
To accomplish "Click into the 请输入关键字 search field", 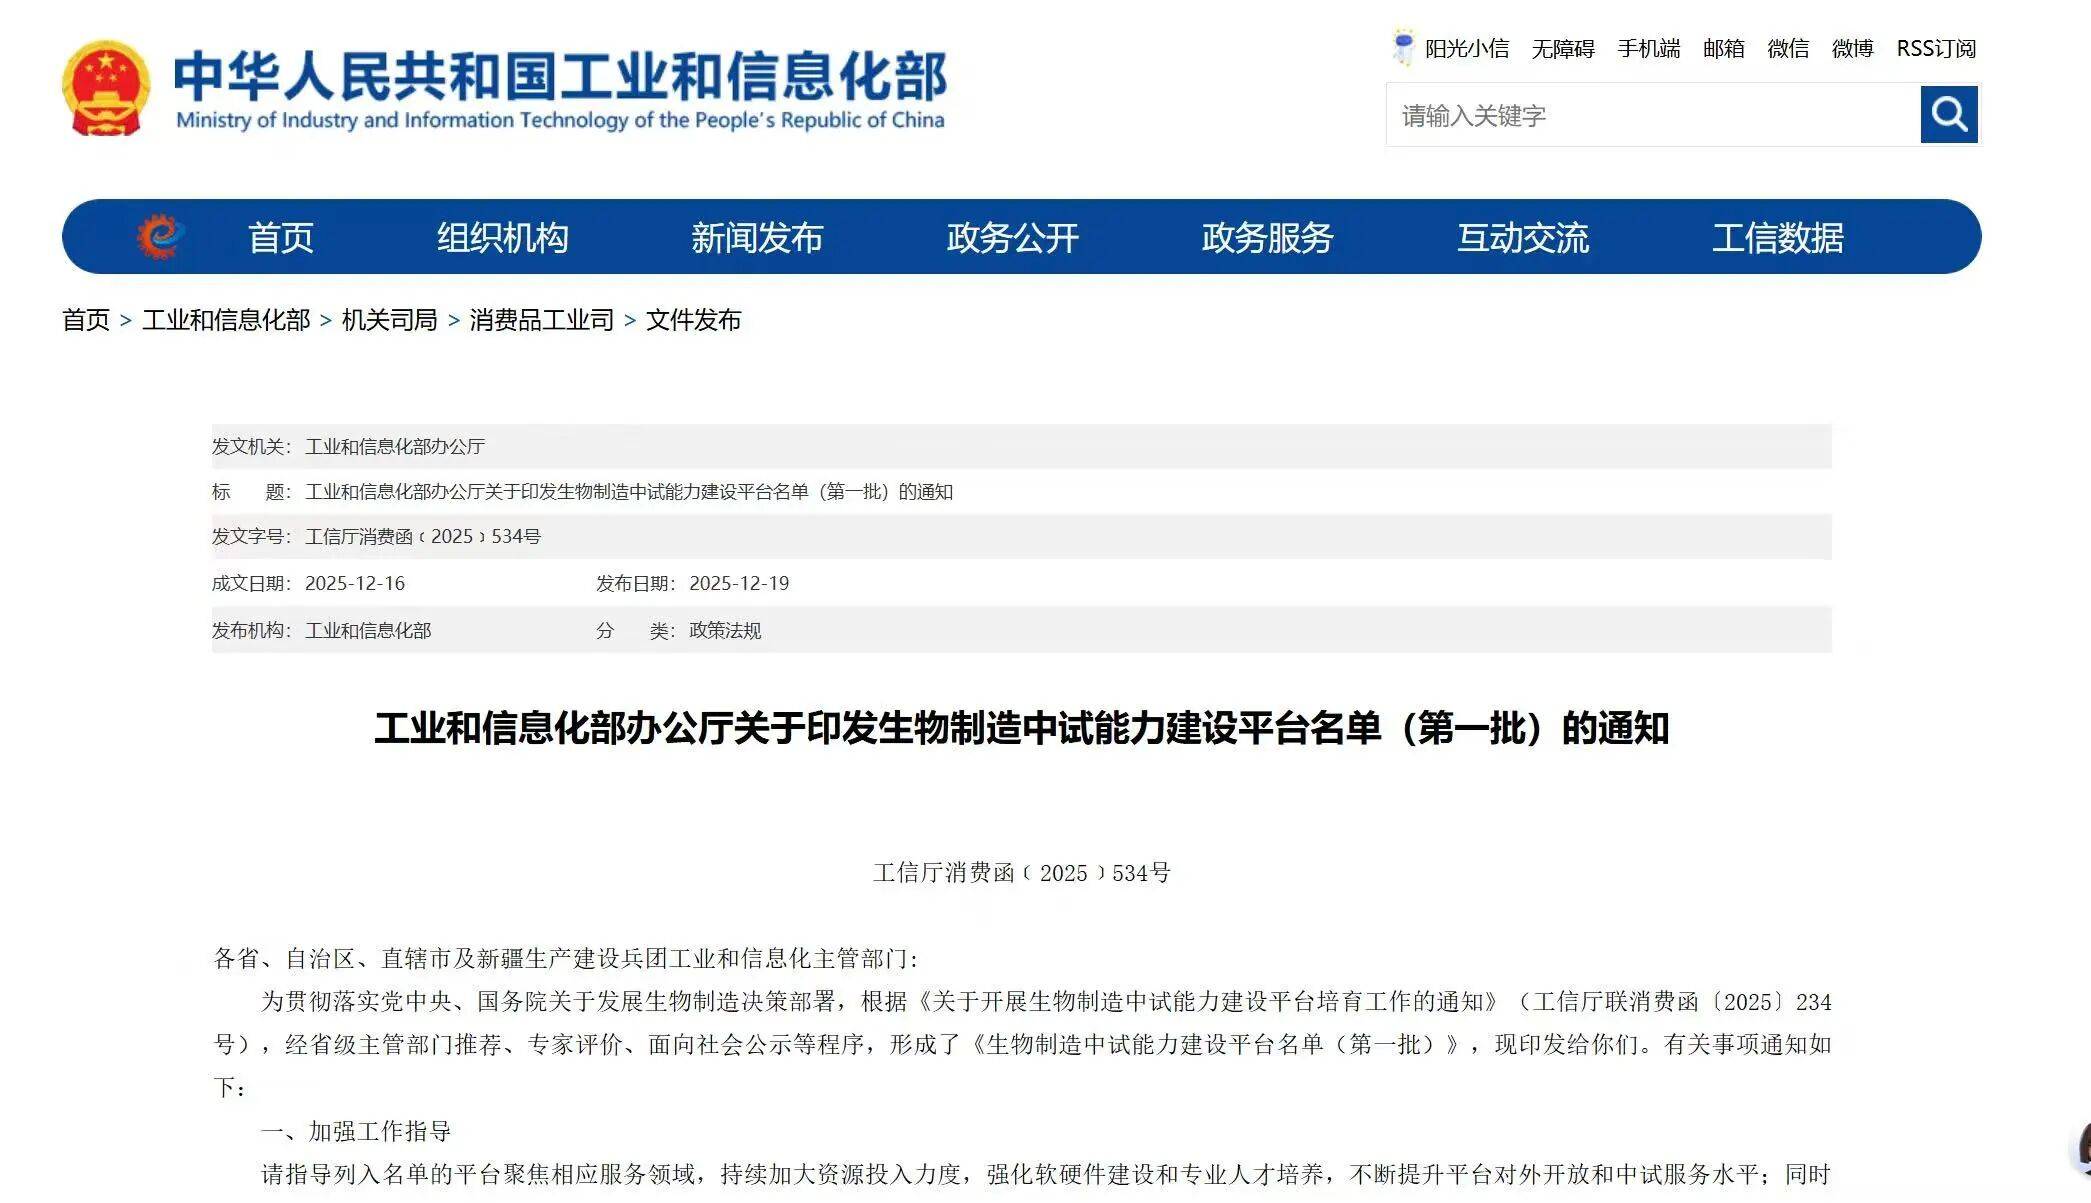I will pyautogui.click(x=1650, y=116).
